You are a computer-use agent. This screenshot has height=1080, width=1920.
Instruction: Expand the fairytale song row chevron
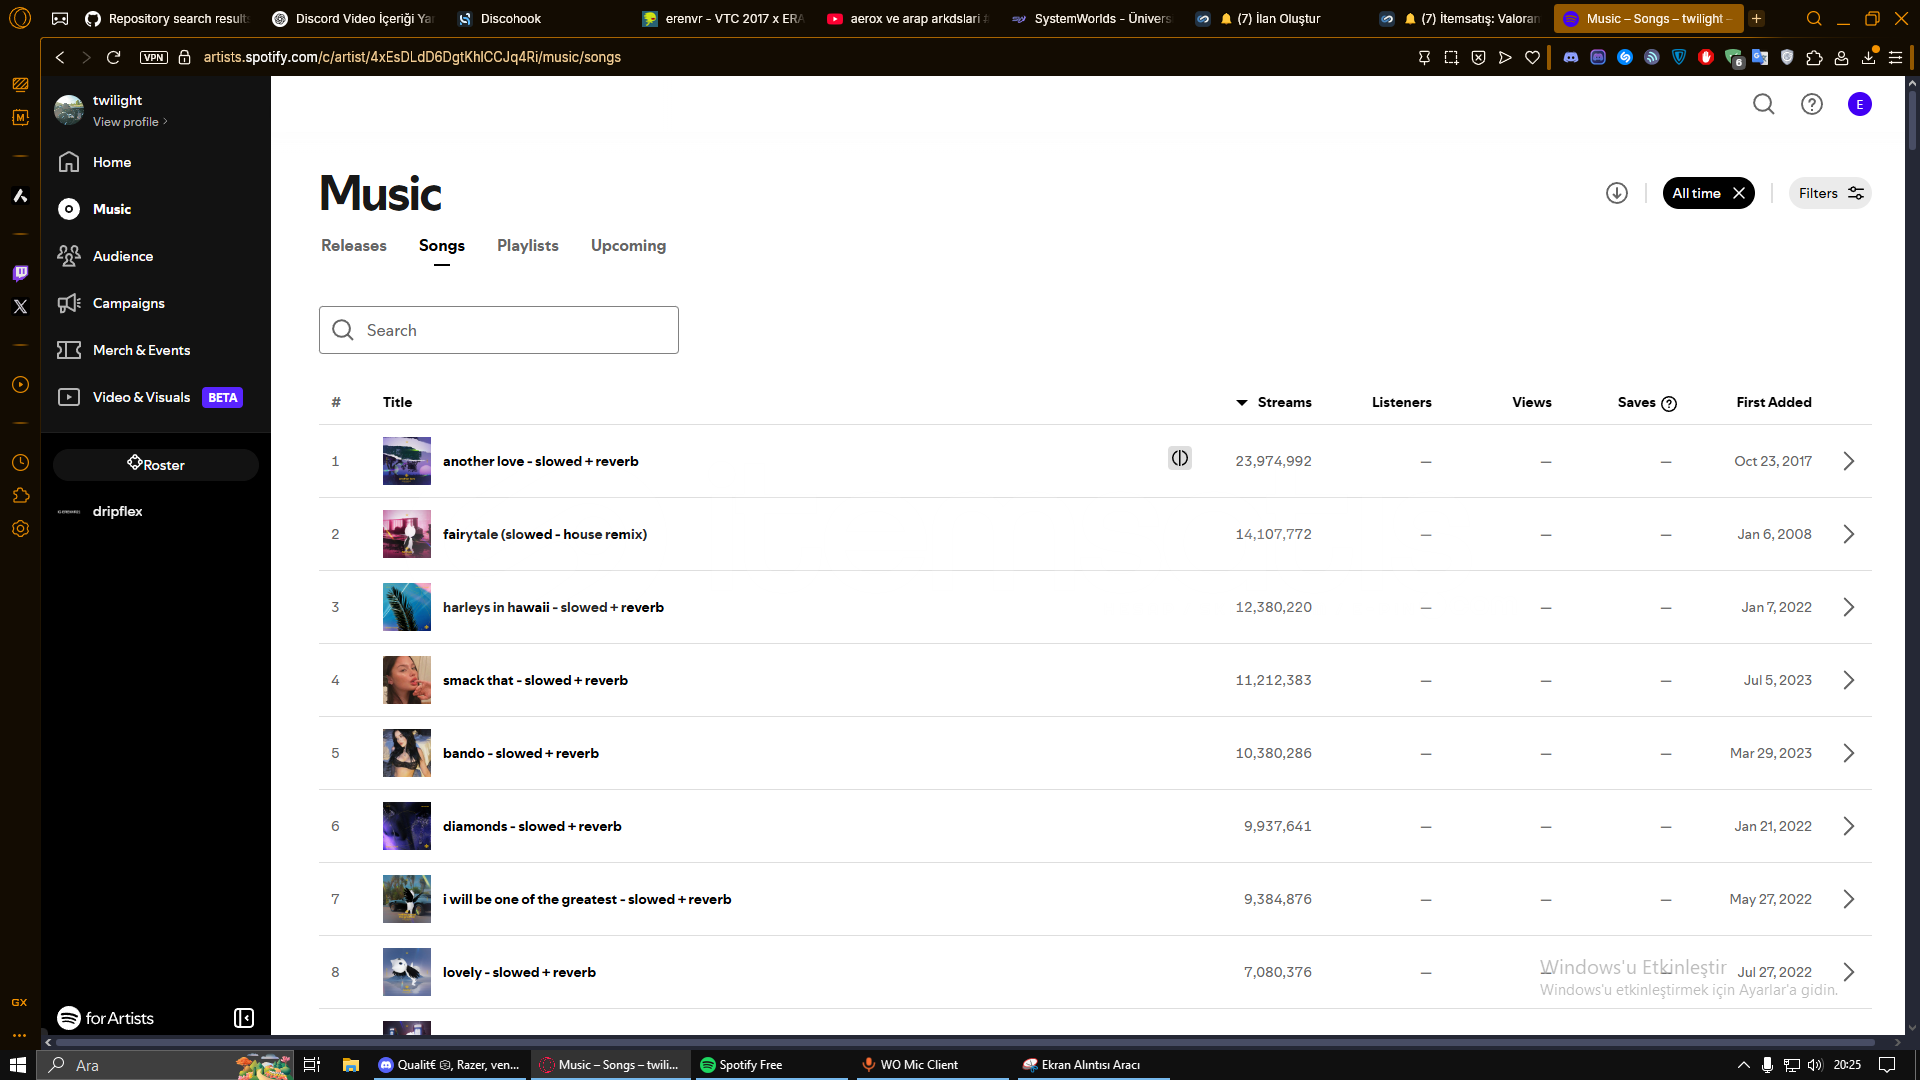point(1849,534)
